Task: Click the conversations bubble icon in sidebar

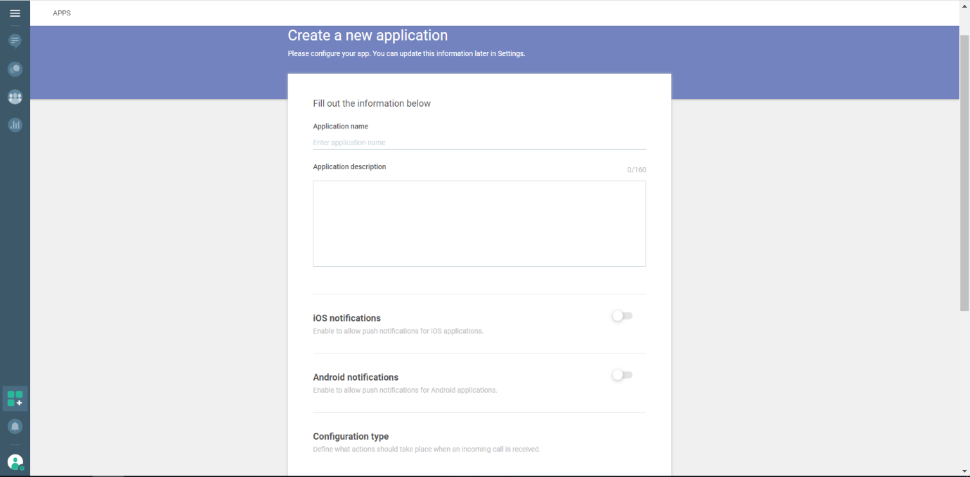Action: 15,69
